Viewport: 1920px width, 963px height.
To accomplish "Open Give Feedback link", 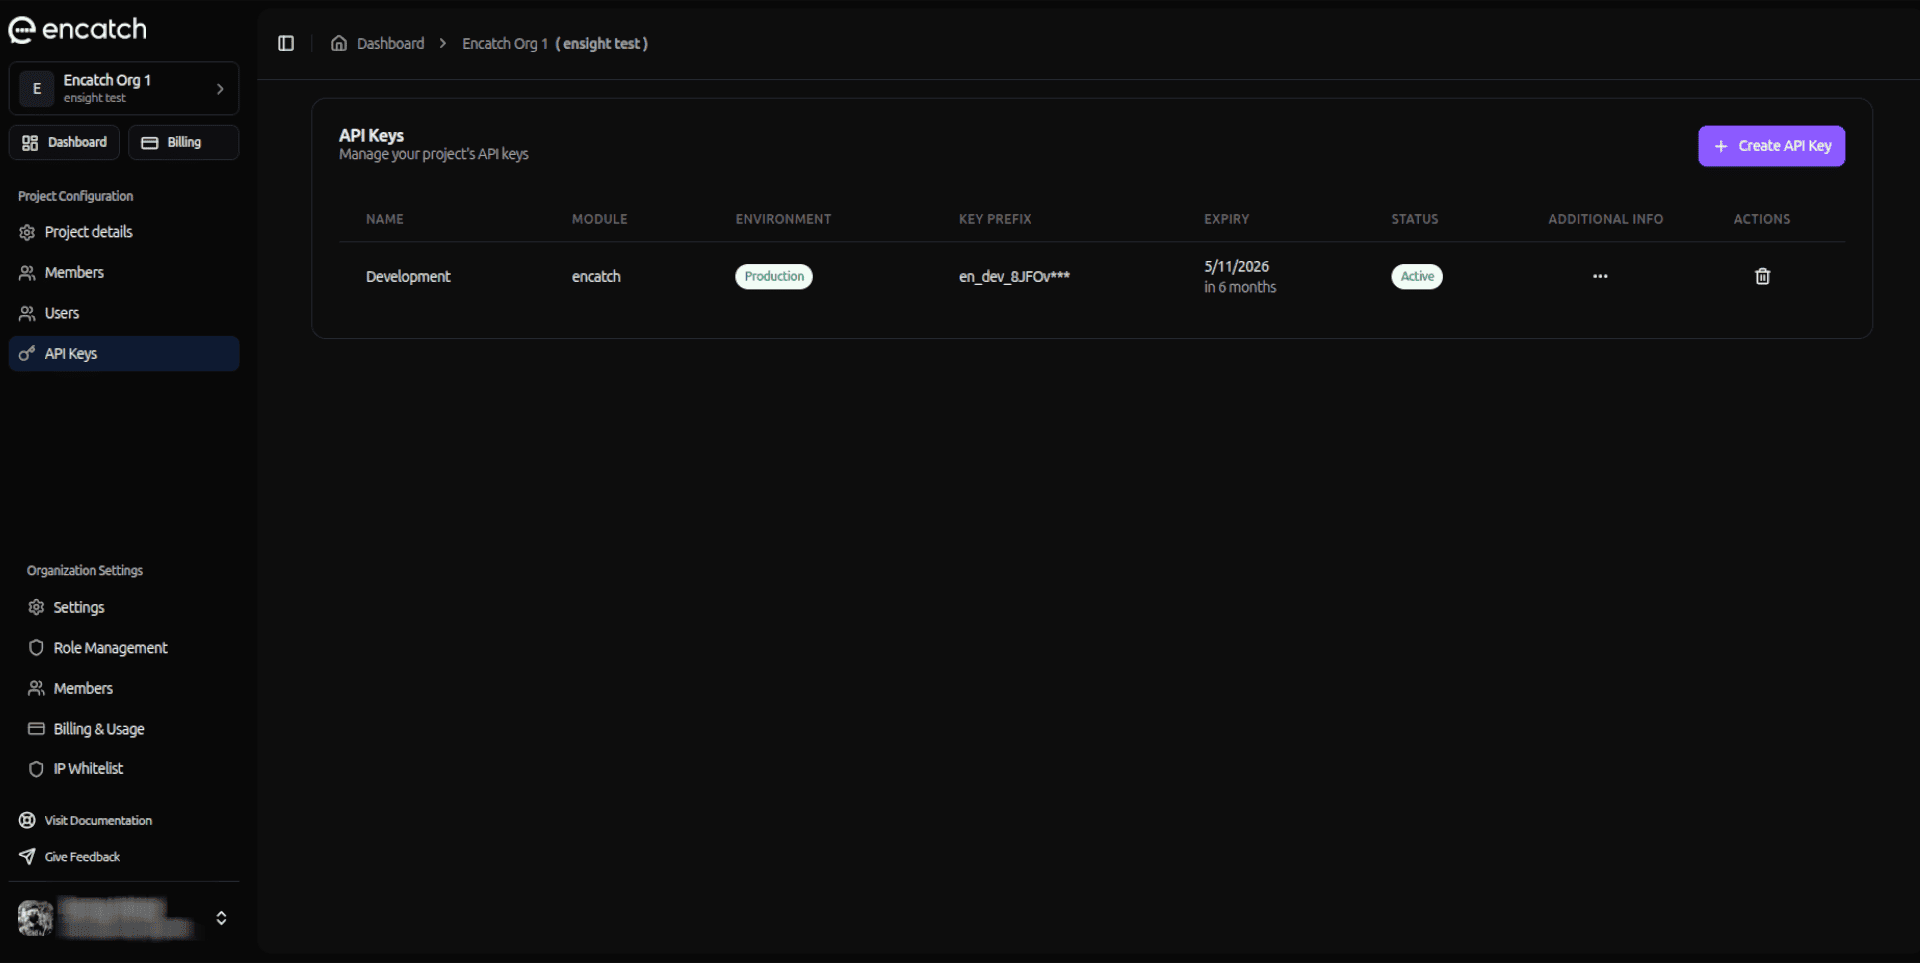I will 82,857.
